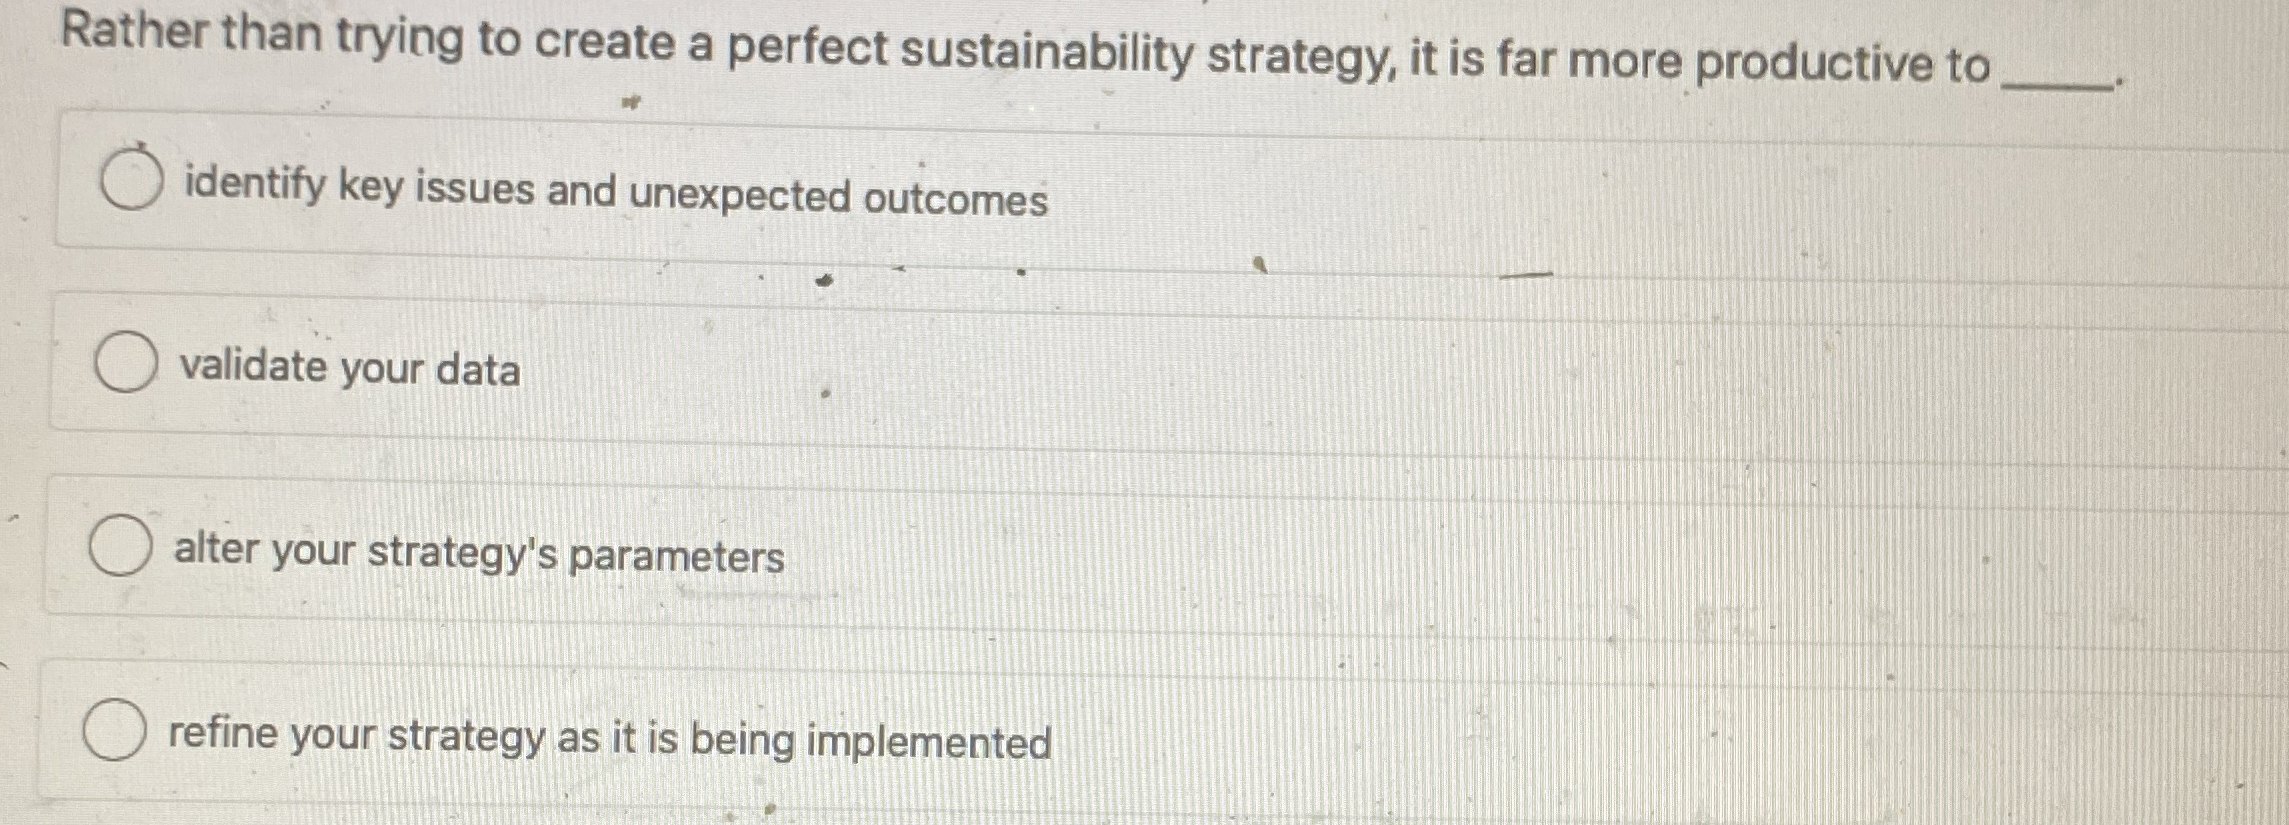2289x825 pixels.
Task: Click the answer 'refine your strategy as it is being implemented'
Action: tap(609, 738)
